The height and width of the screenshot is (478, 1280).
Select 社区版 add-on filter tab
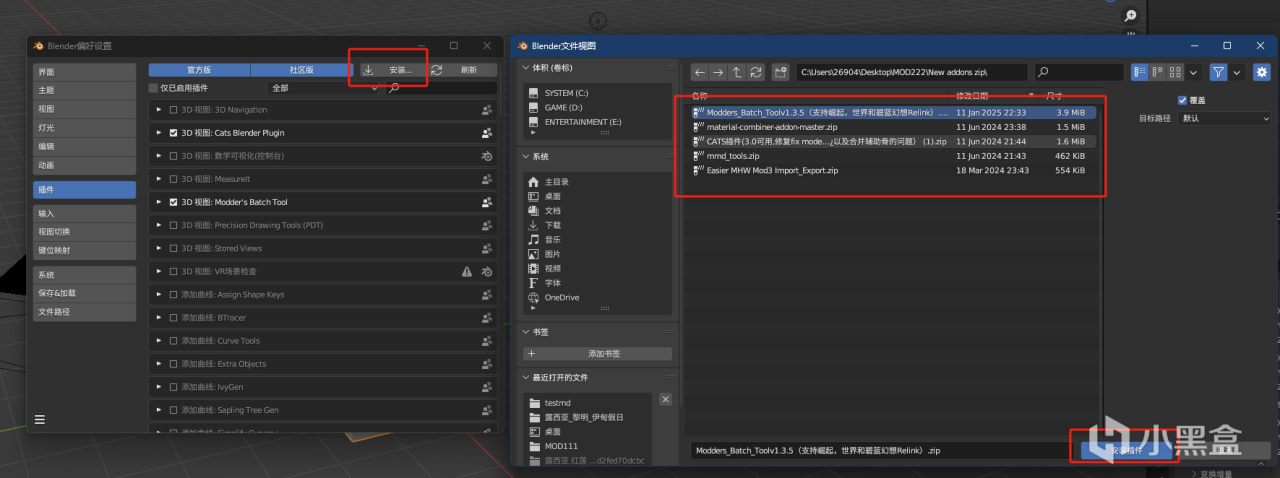pos(301,70)
